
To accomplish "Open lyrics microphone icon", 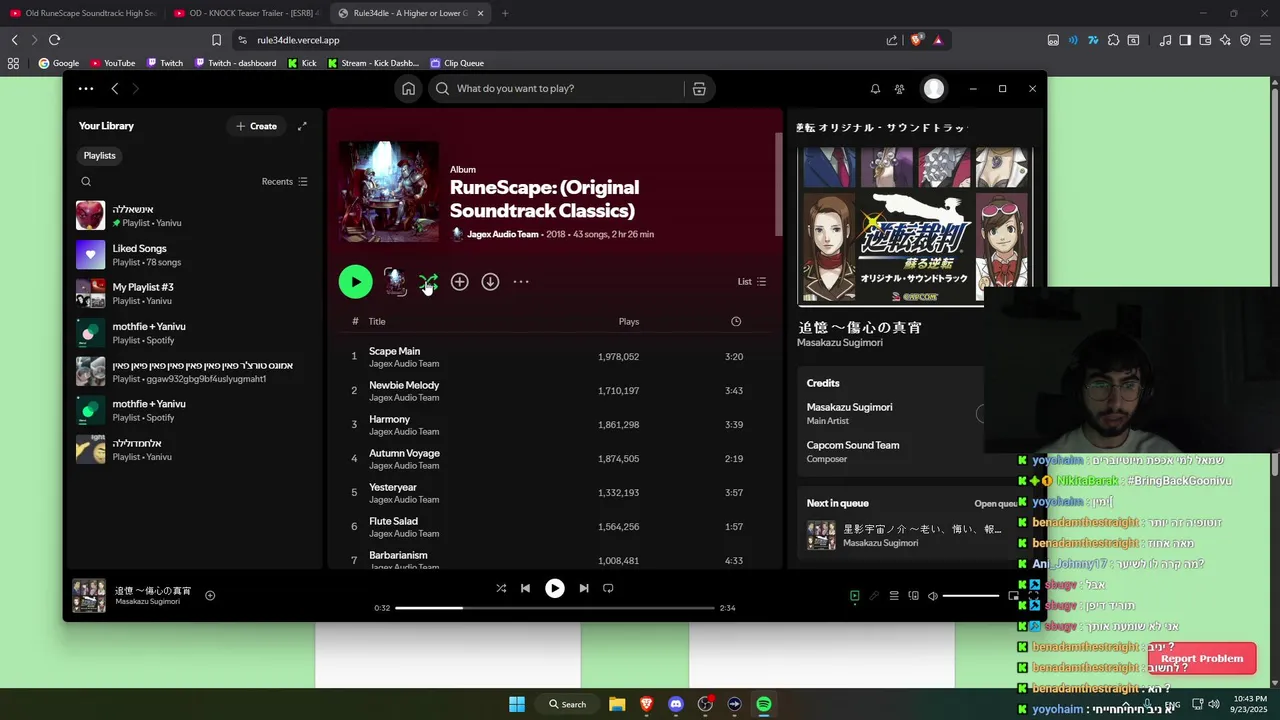I will [874, 596].
